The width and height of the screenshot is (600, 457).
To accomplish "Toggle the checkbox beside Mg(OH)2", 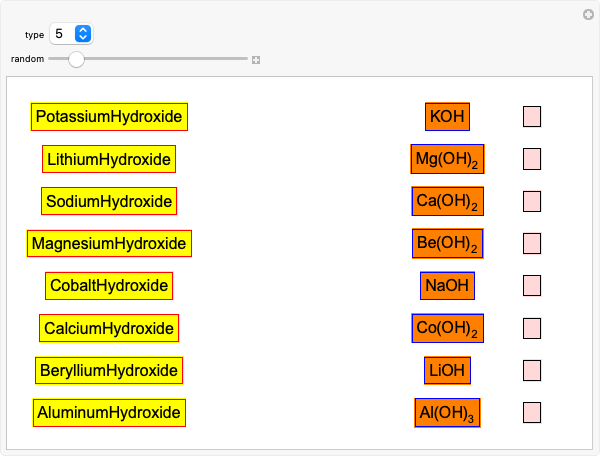I will (x=532, y=159).
